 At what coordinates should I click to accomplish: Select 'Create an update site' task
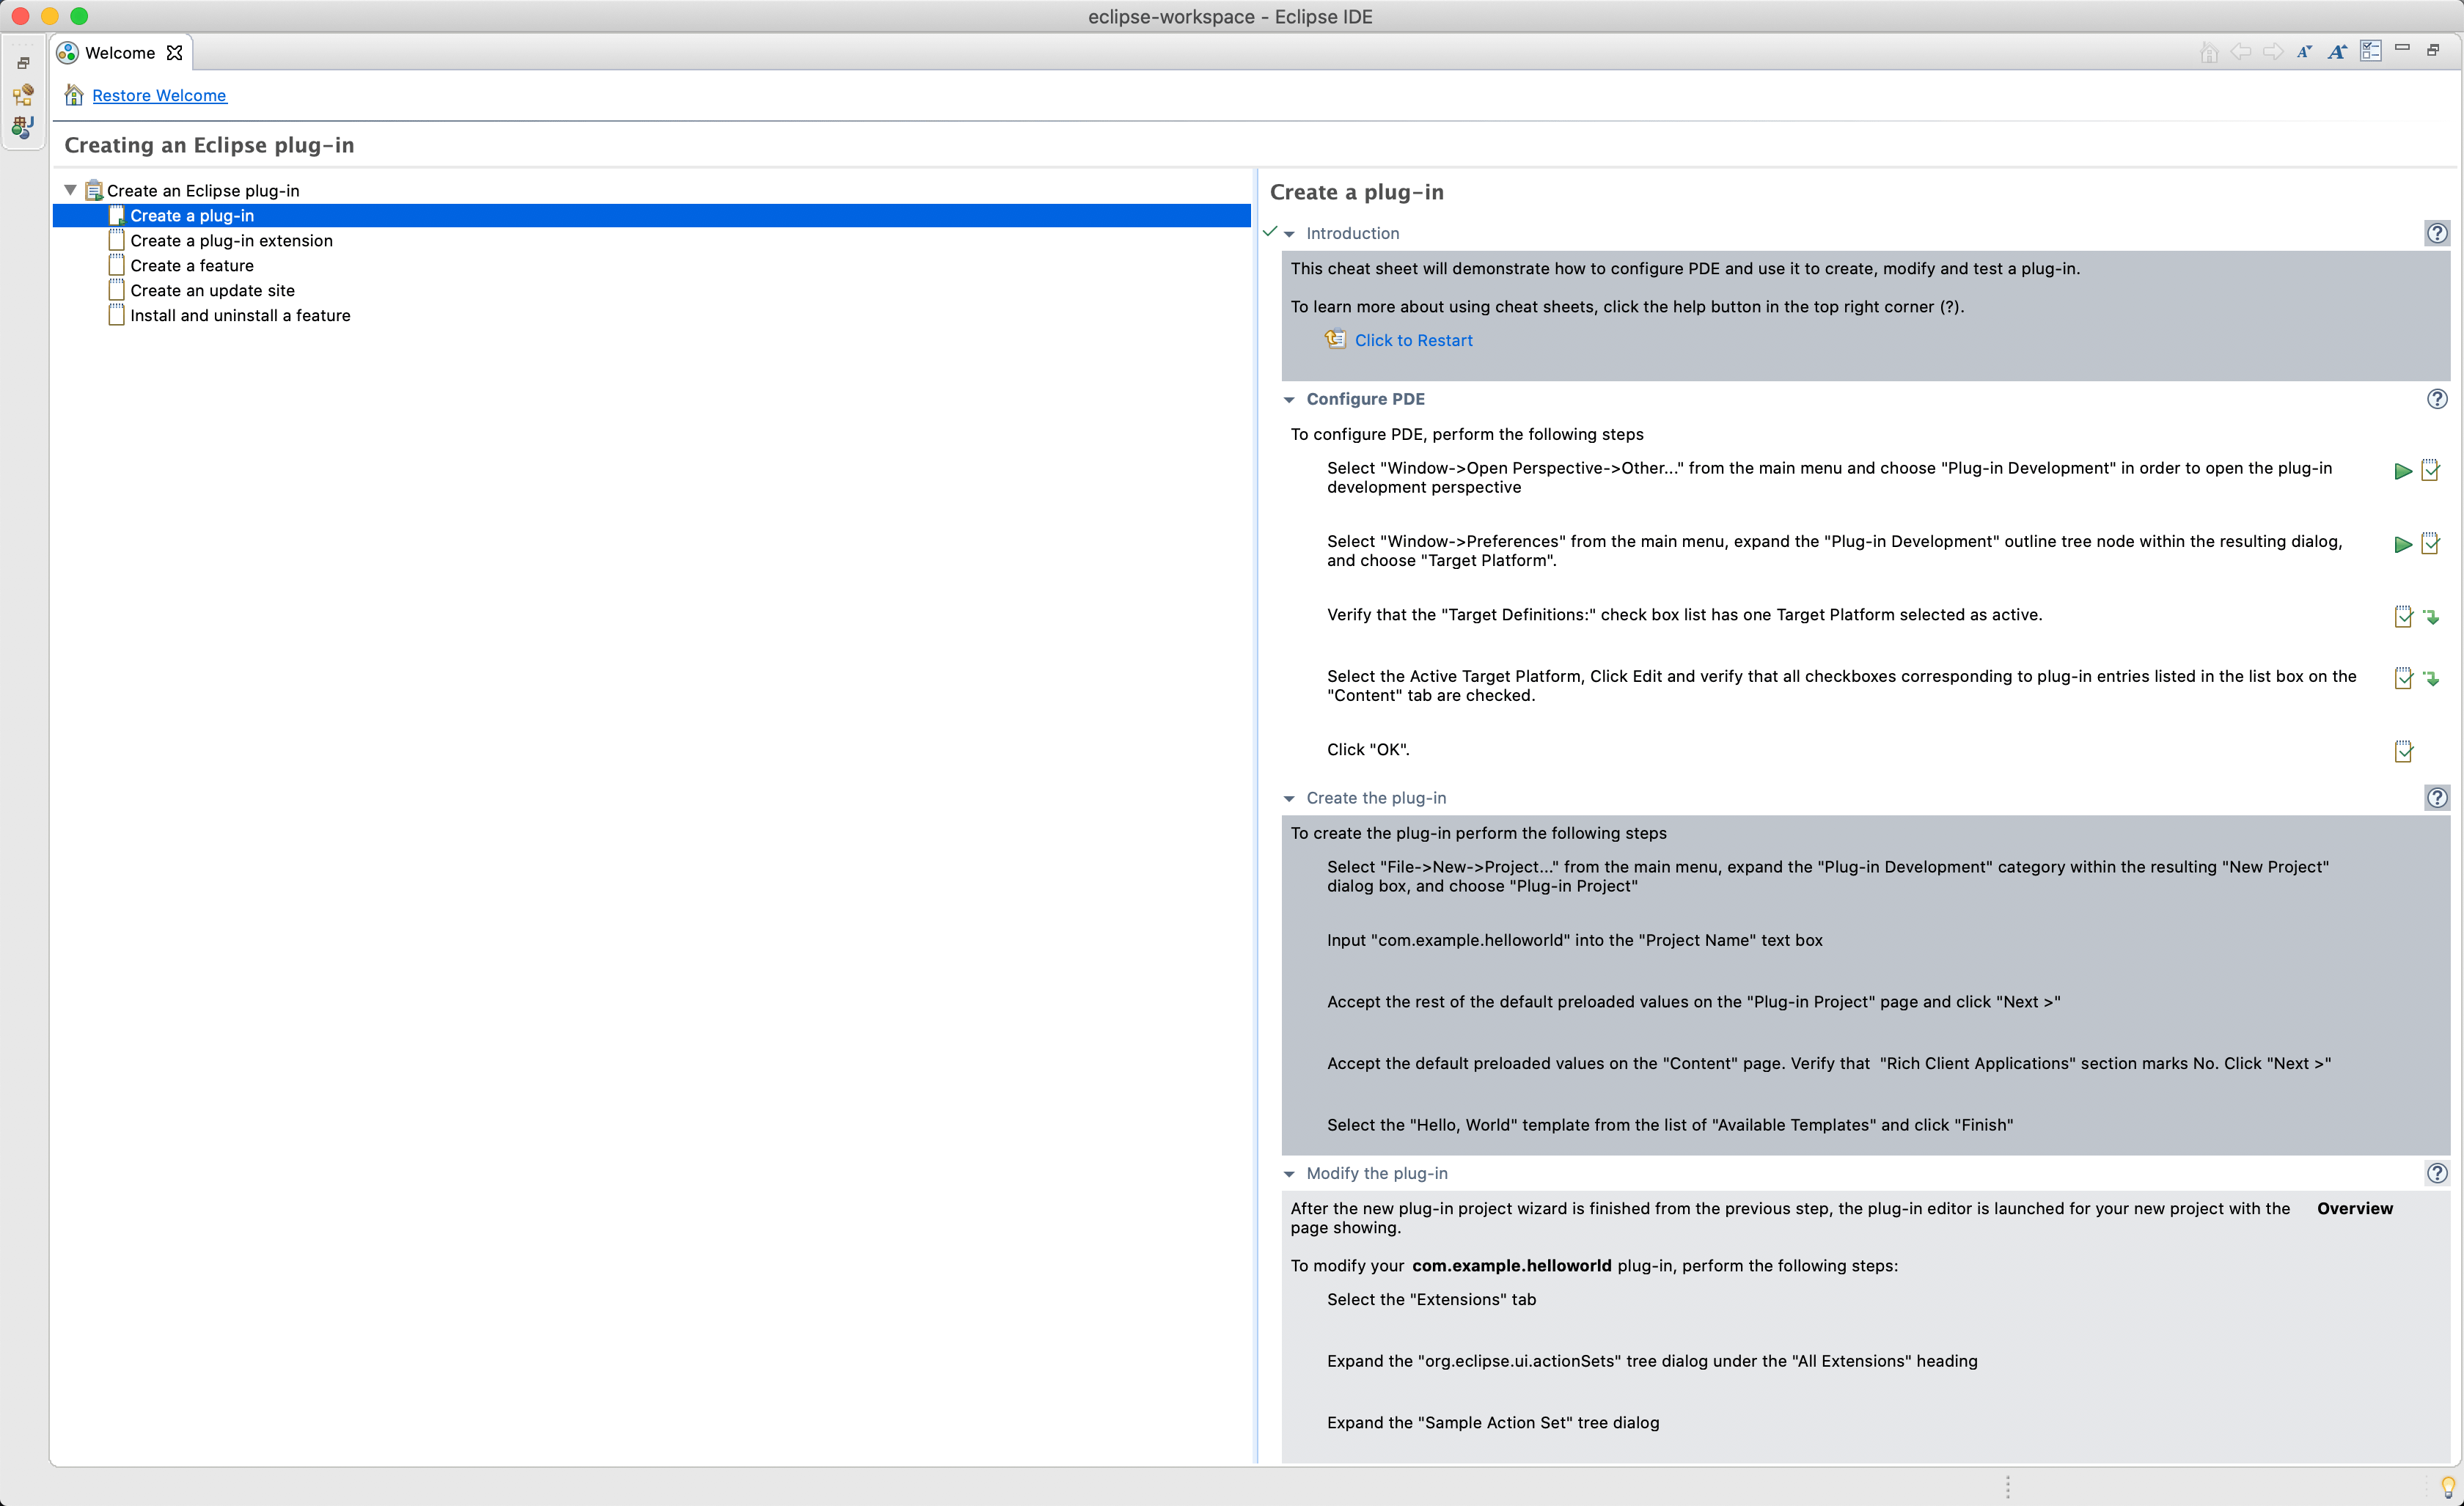[x=212, y=291]
